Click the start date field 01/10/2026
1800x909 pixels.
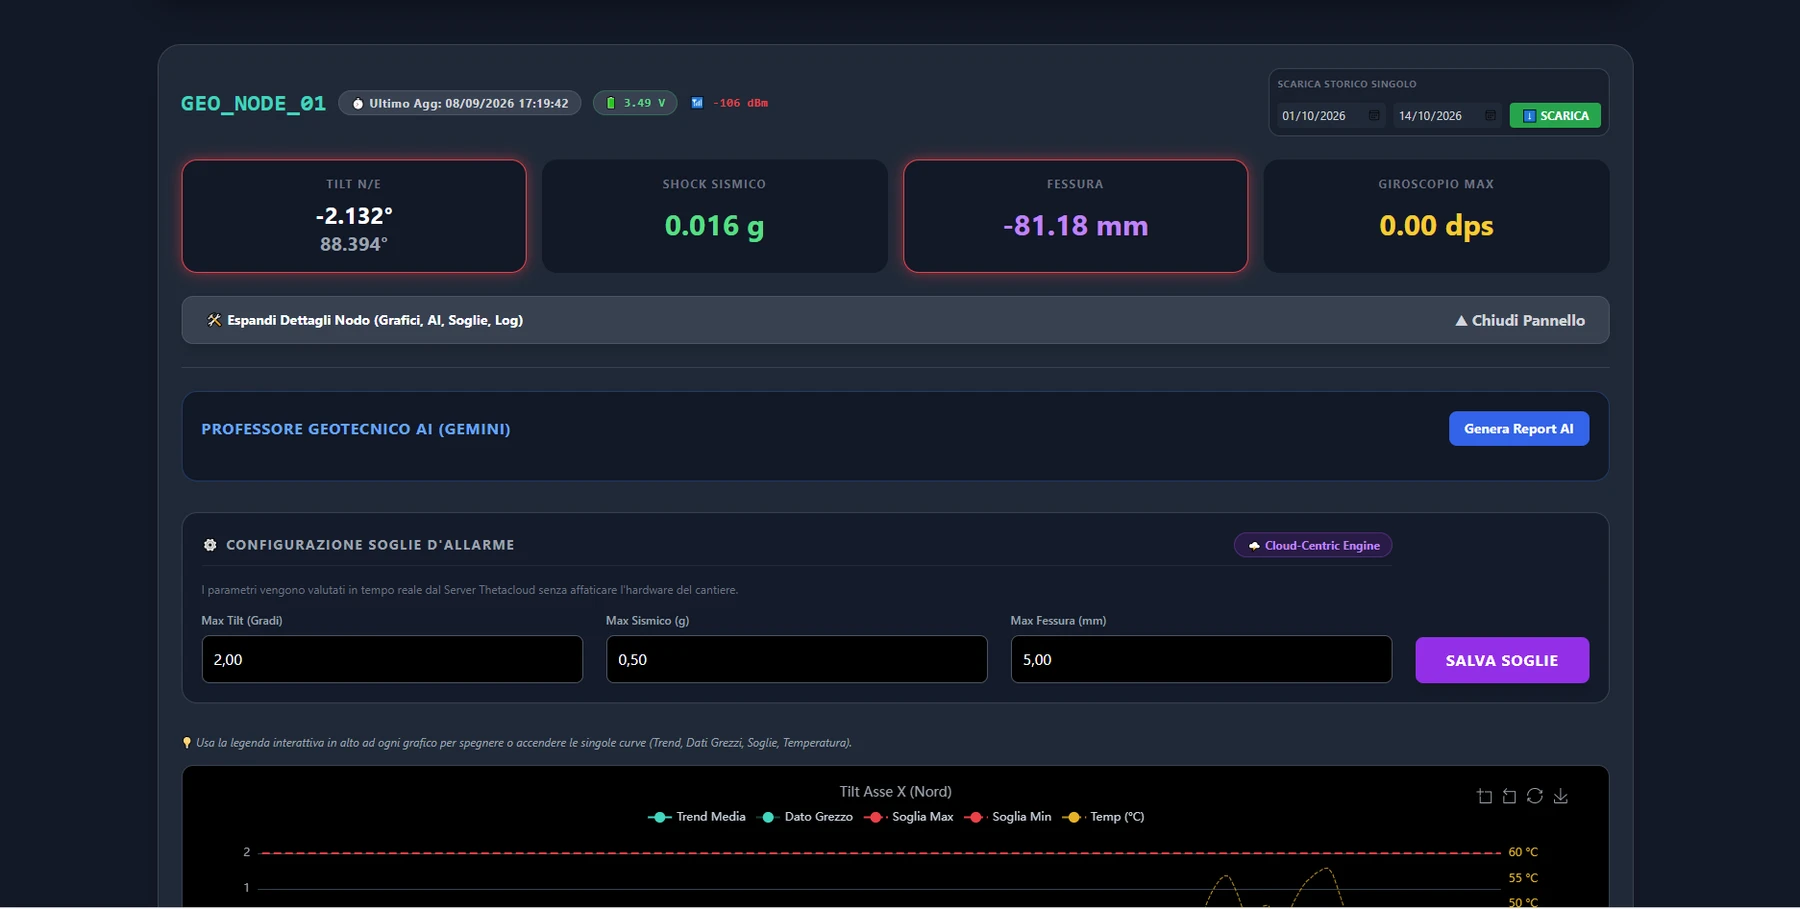coord(1331,116)
